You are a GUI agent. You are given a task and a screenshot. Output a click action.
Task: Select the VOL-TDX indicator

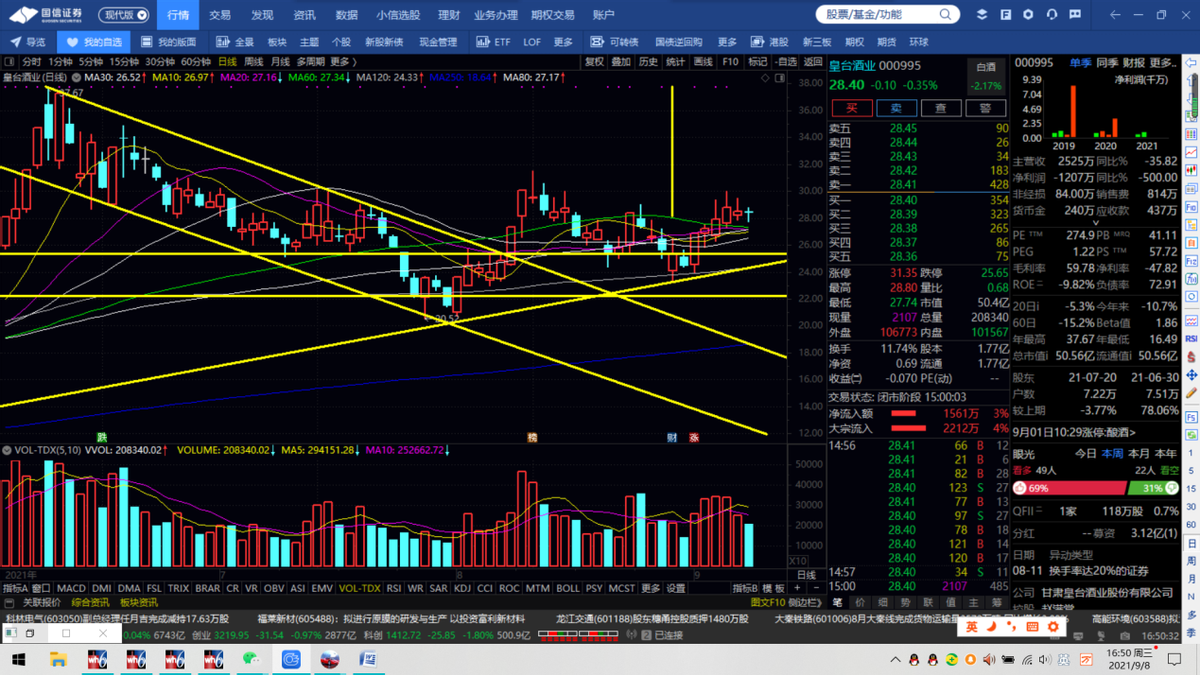coord(360,589)
